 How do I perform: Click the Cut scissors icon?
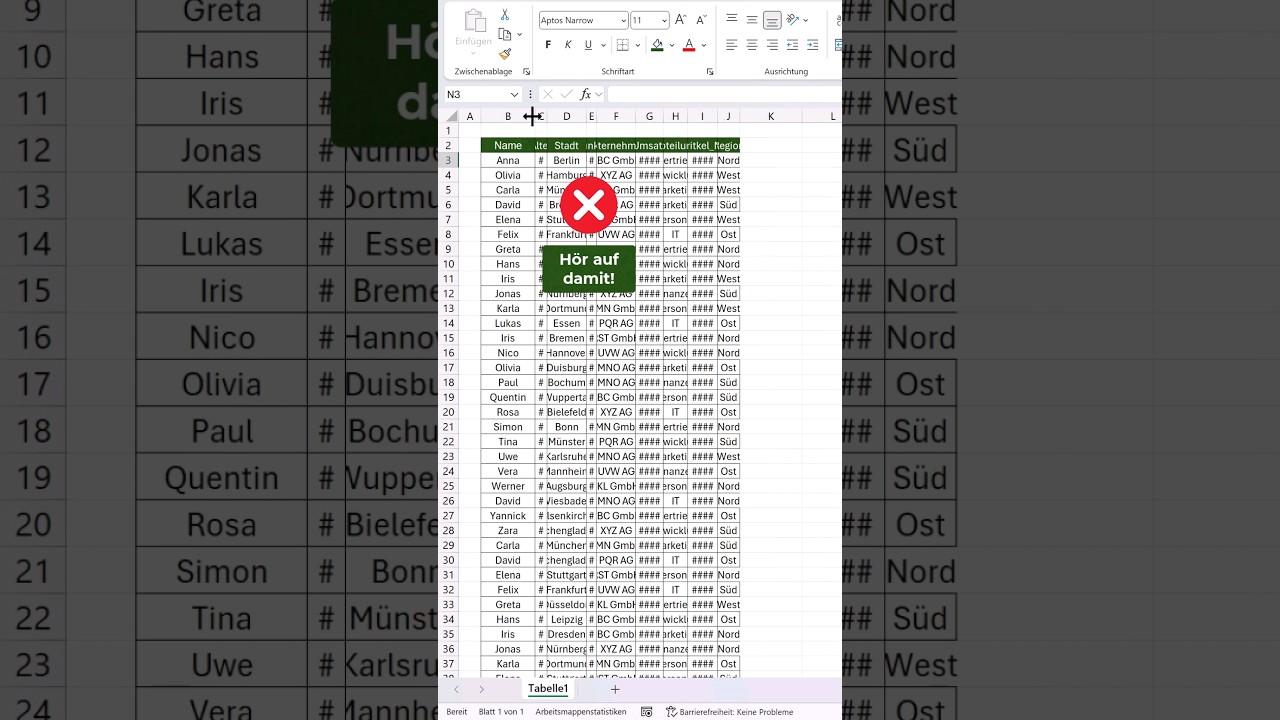(504, 15)
